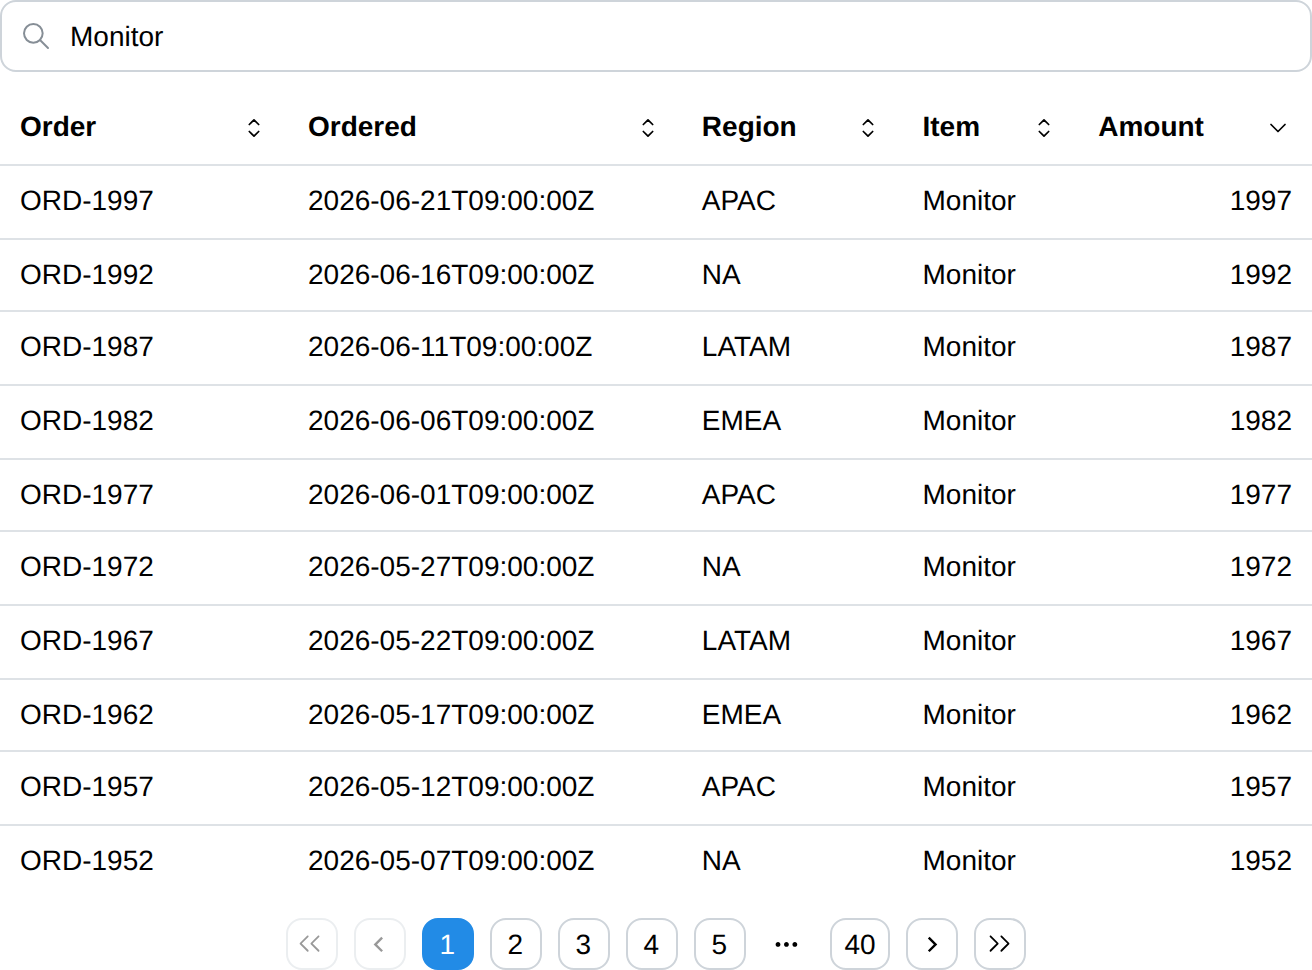Go to last page double-chevron button
1312x970 pixels.
coord(1000,944)
